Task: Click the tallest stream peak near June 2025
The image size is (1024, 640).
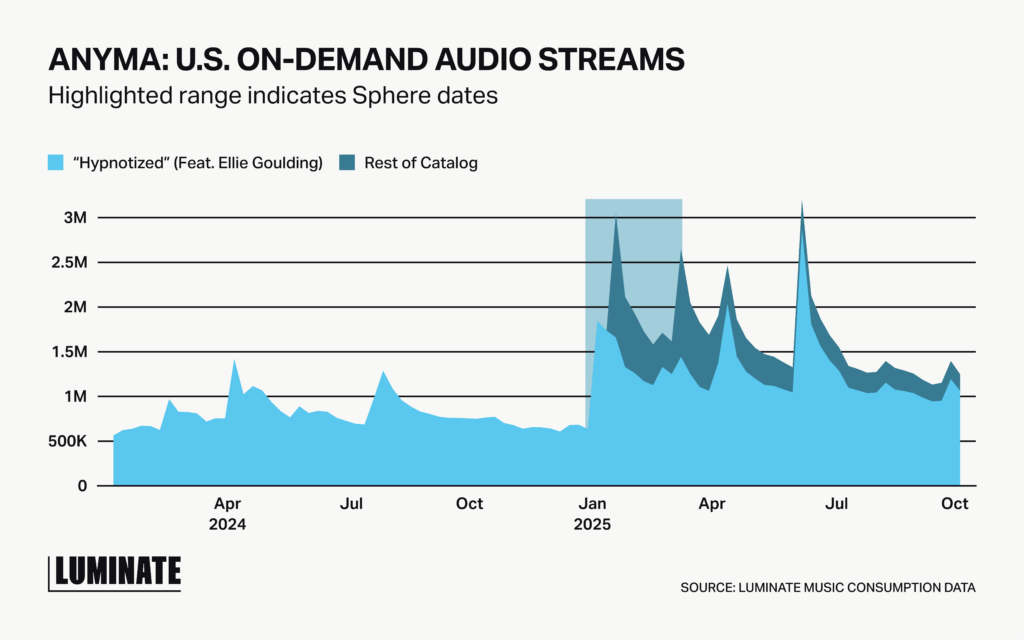Action: pos(802,204)
